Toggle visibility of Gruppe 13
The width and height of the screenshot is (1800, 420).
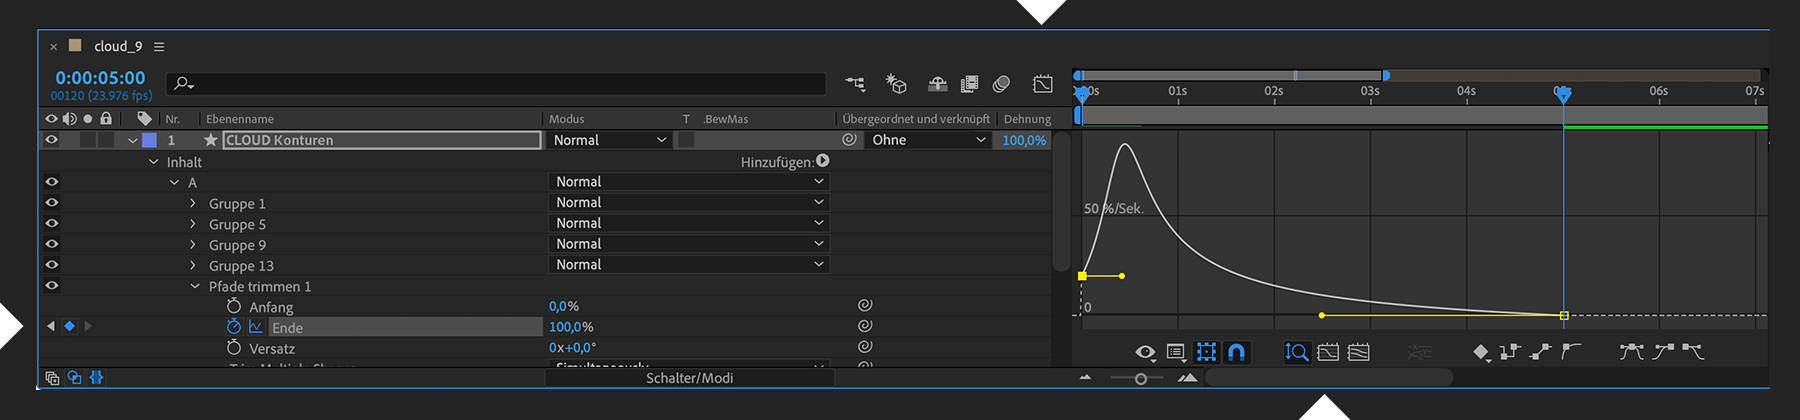tap(52, 265)
